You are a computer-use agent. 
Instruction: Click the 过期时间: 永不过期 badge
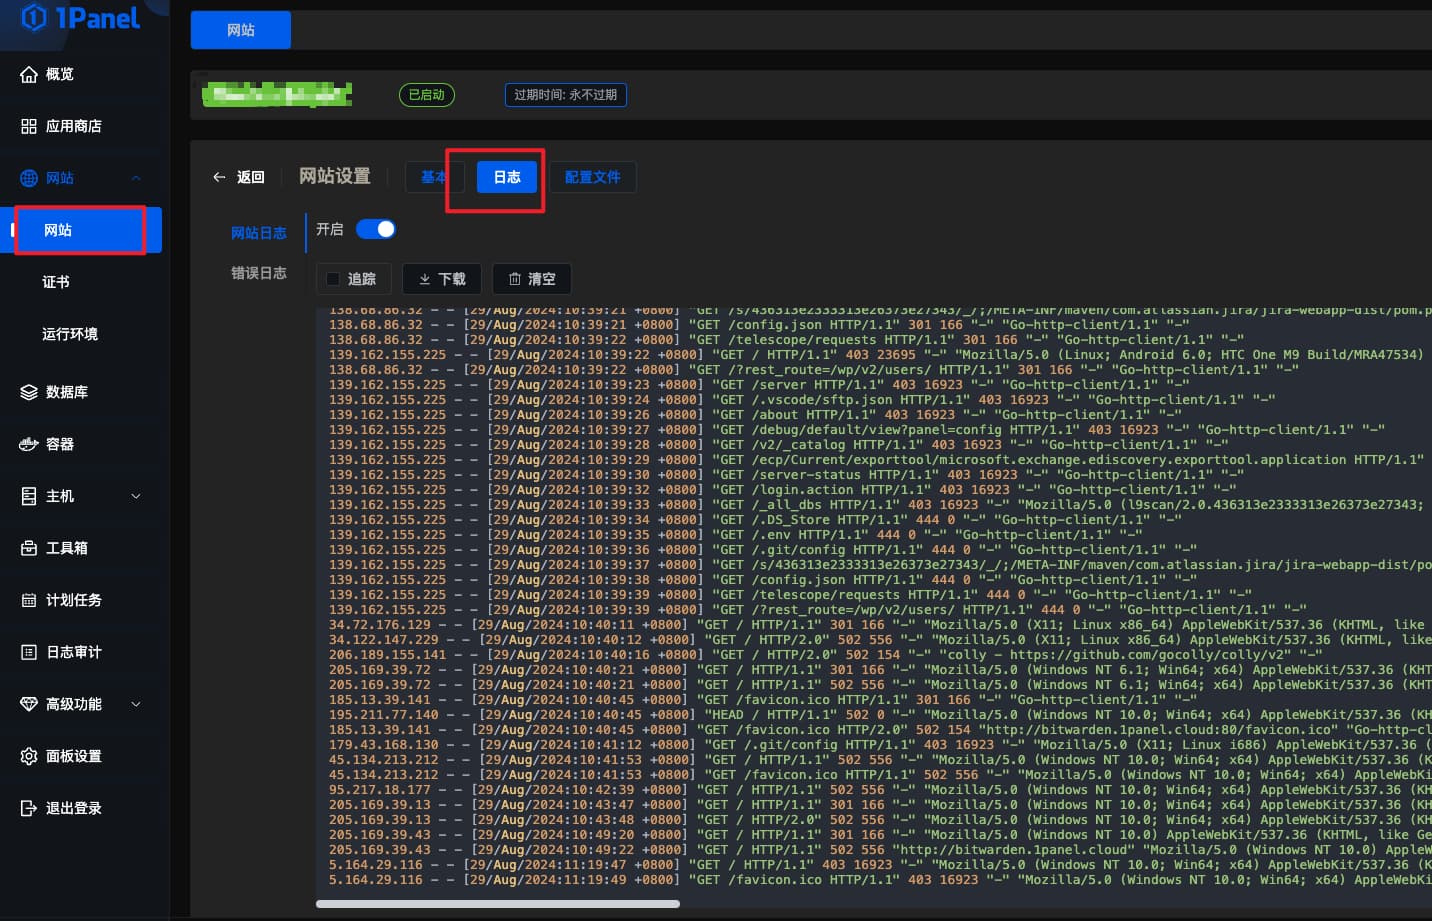pos(565,95)
